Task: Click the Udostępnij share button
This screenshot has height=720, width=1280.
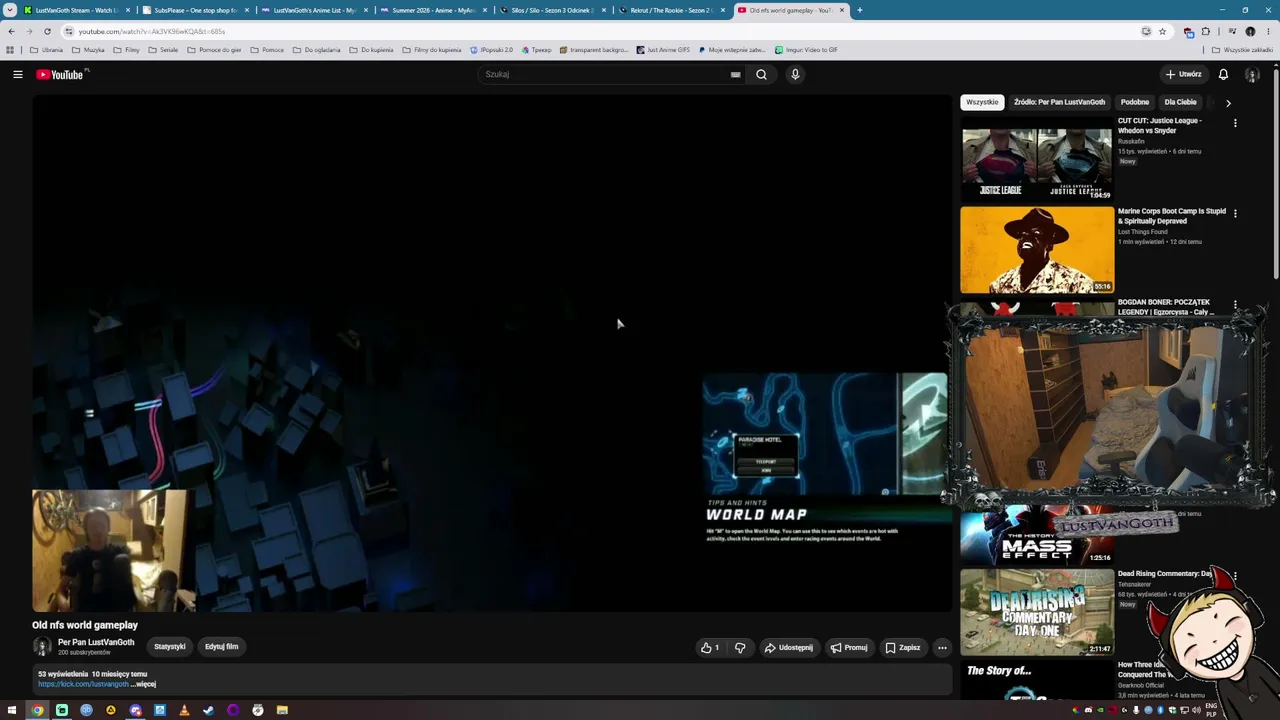Action: click(x=789, y=647)
